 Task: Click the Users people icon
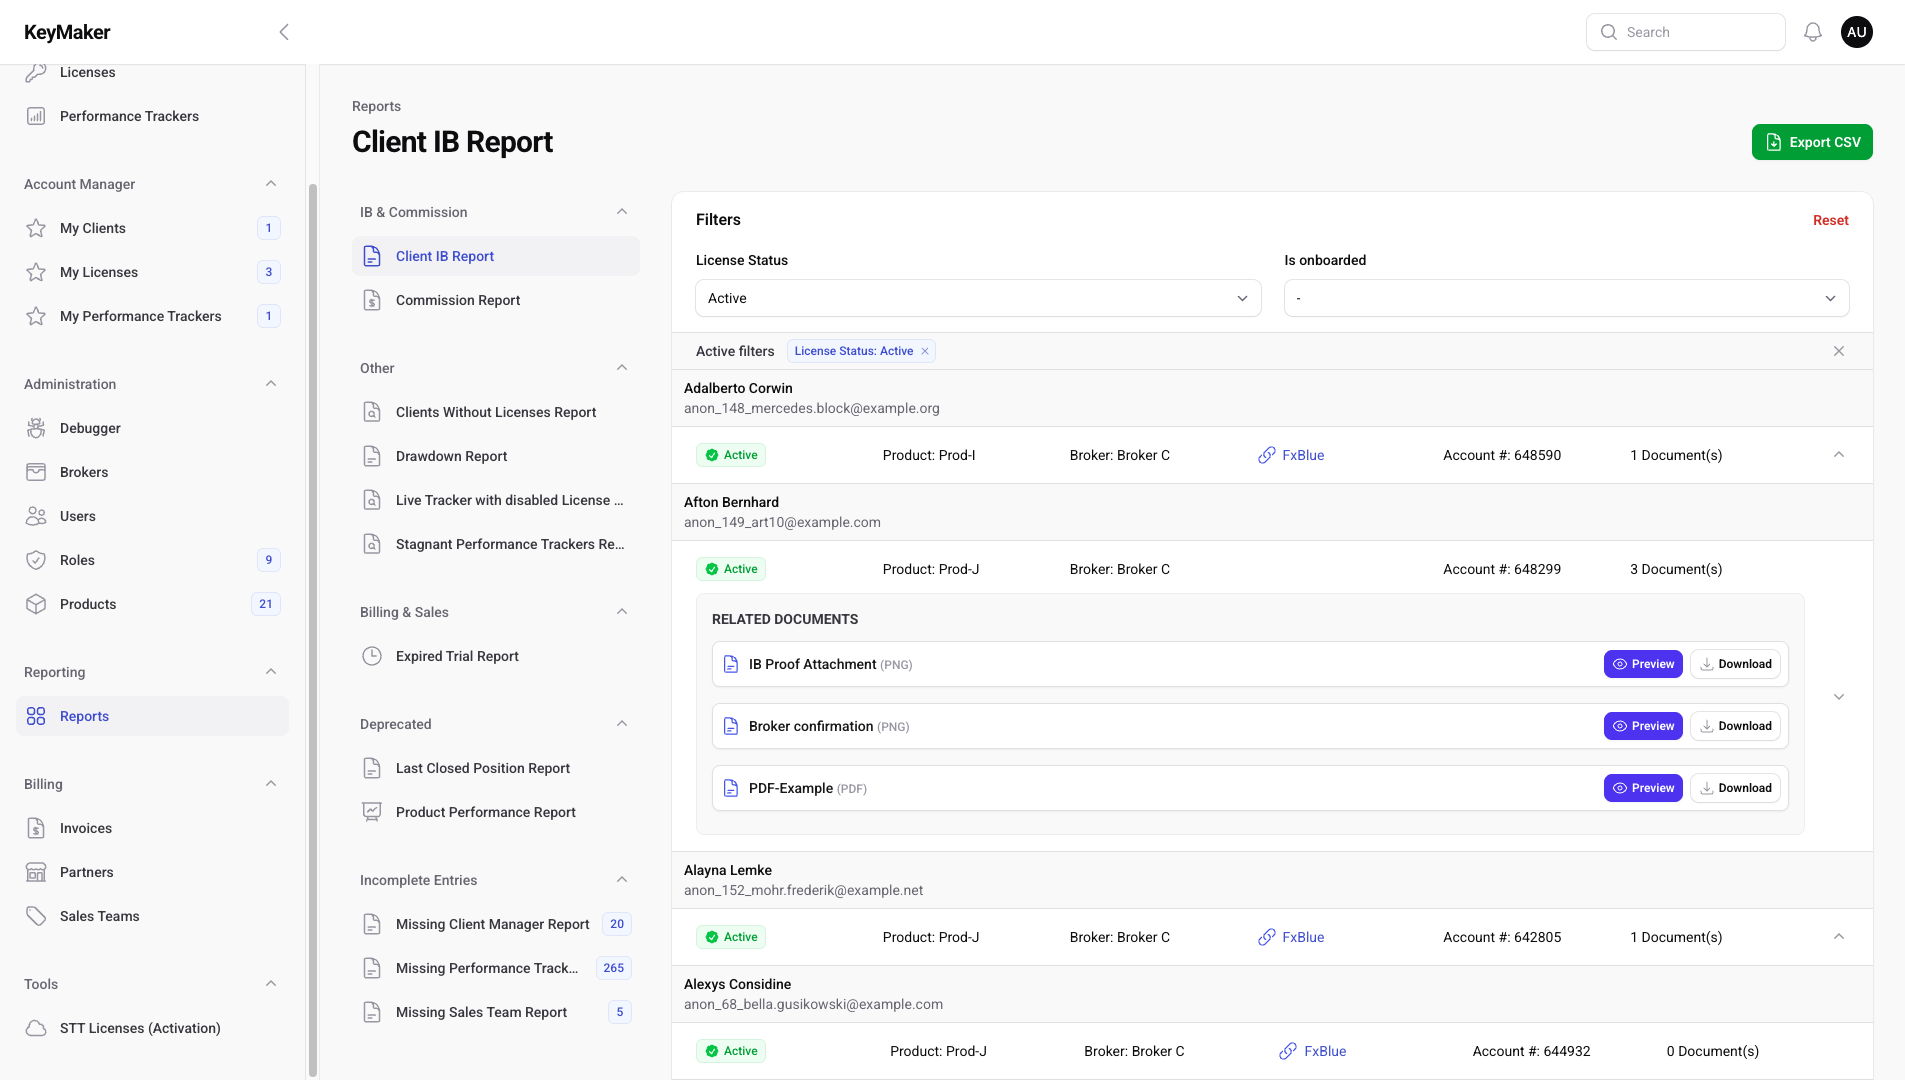(x=36, y=516)
